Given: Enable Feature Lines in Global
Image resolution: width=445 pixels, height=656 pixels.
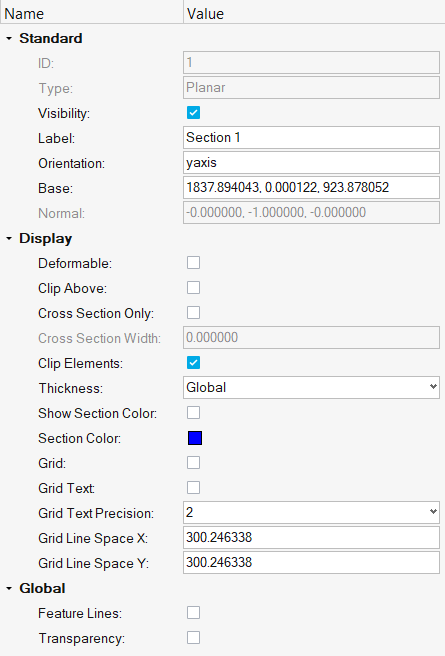Looking at the screenshot, I should (193, 612).
